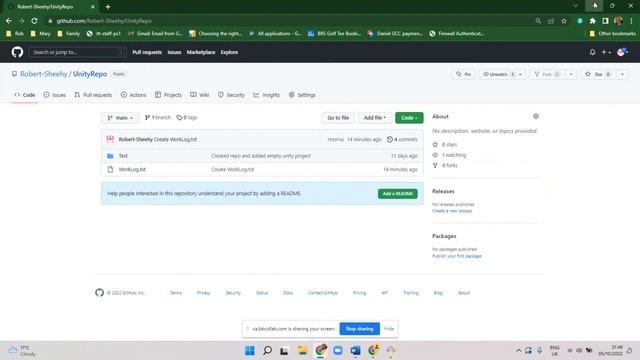Star the repository
Image resolution: width=640 pixels, height=360 pixels.
point(598,74)
